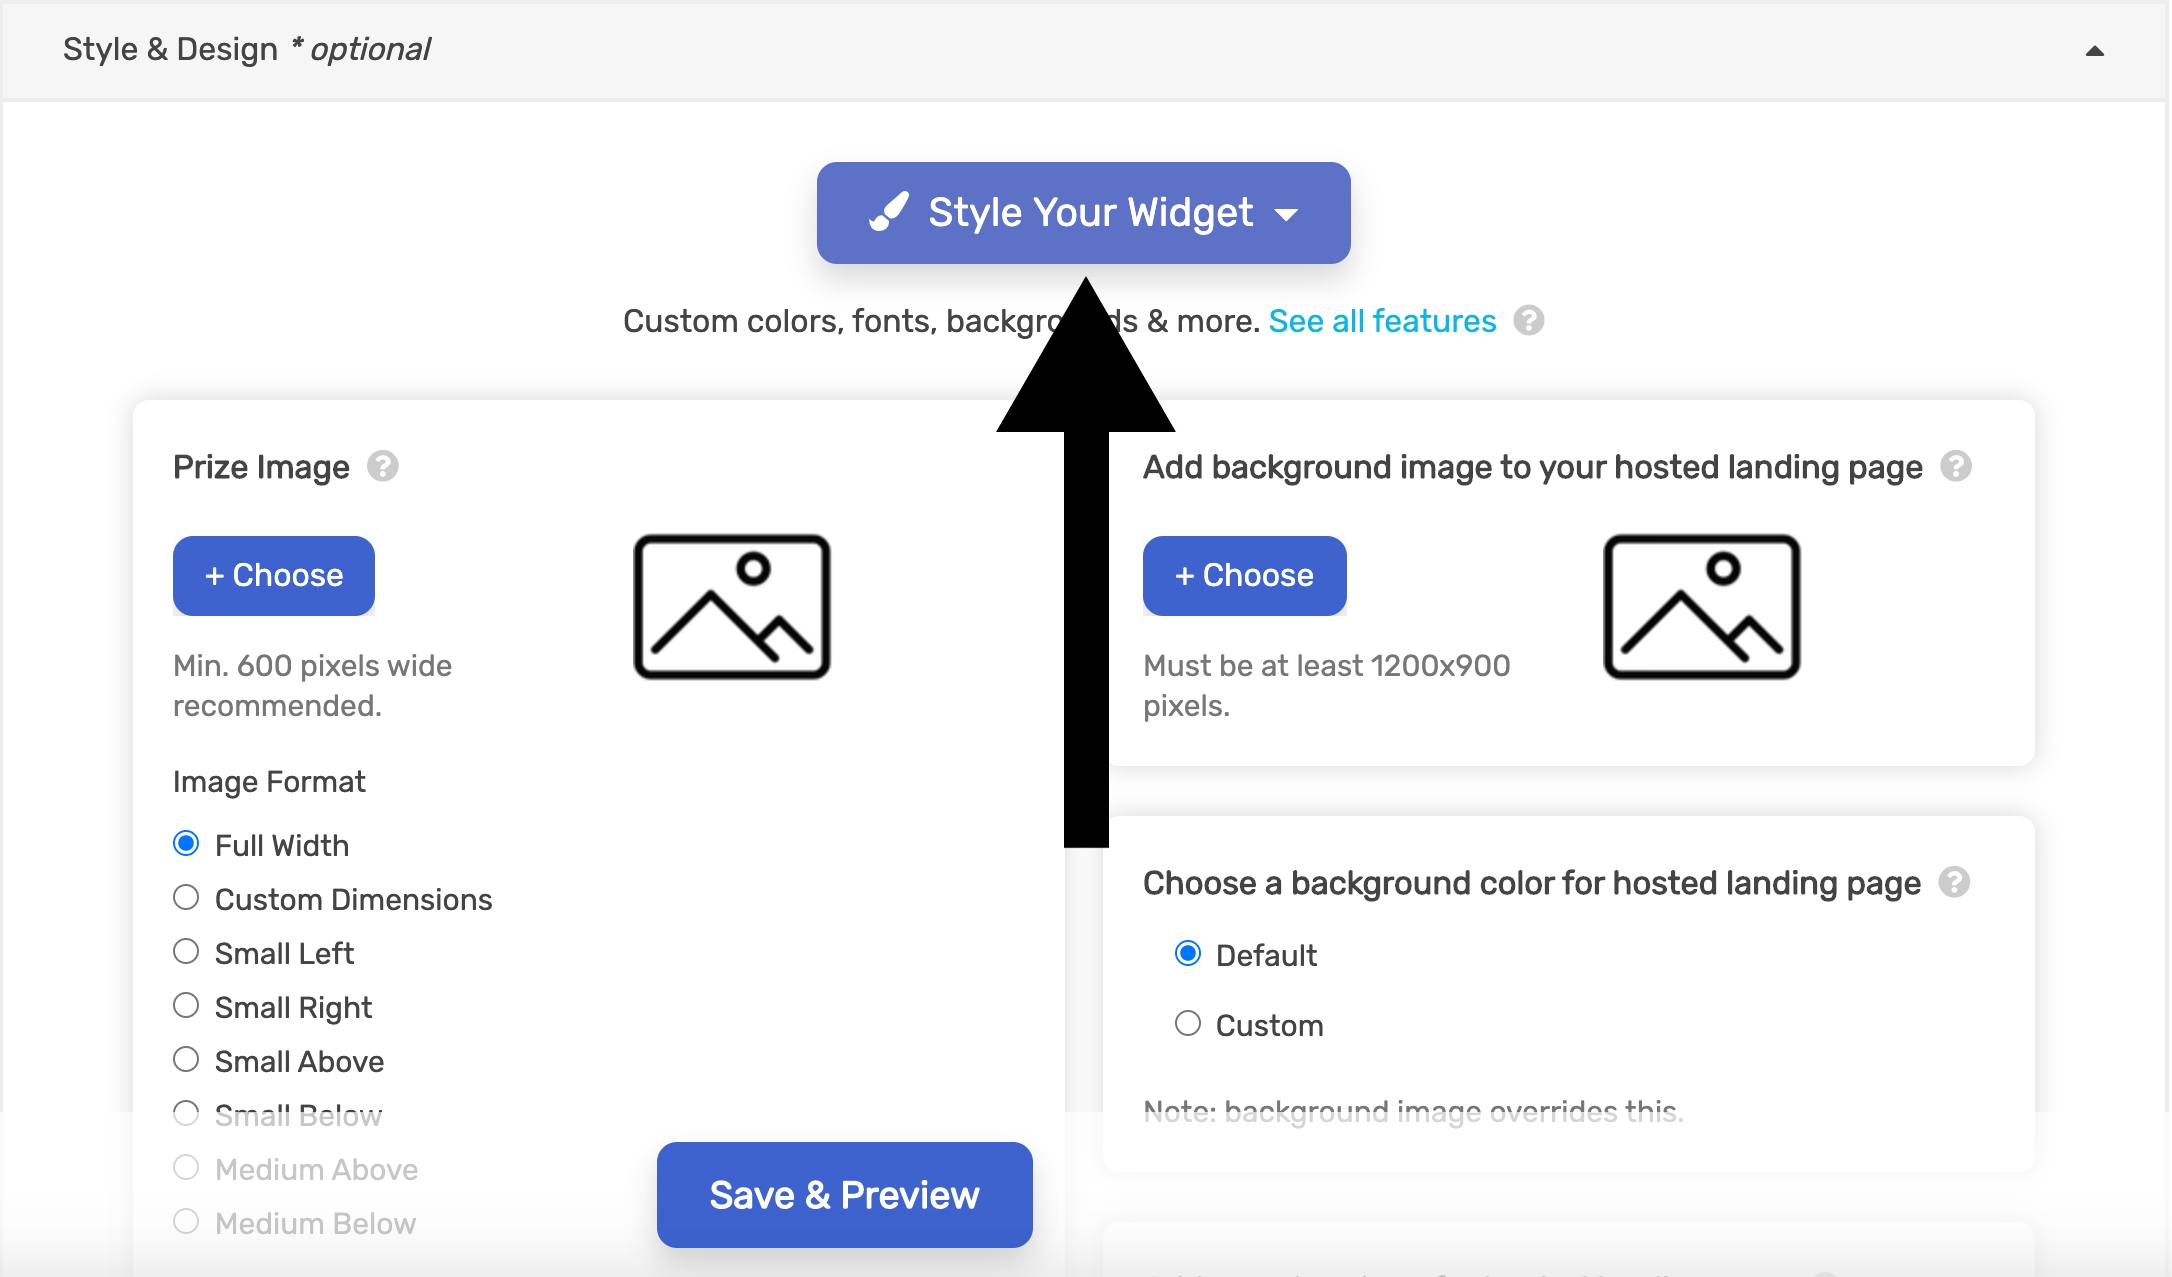The image size is (2172, 1277).
Task: Click the Prize Image help icon
Action: click(382, 466)
